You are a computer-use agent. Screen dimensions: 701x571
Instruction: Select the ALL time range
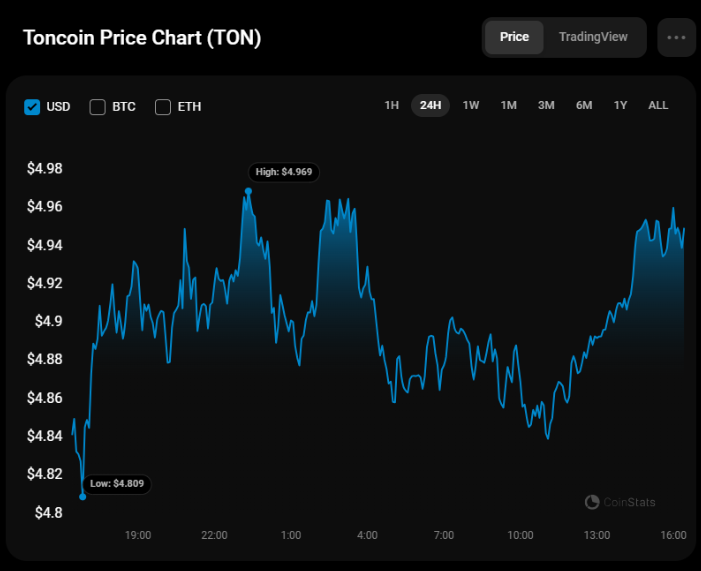(658, 106)
